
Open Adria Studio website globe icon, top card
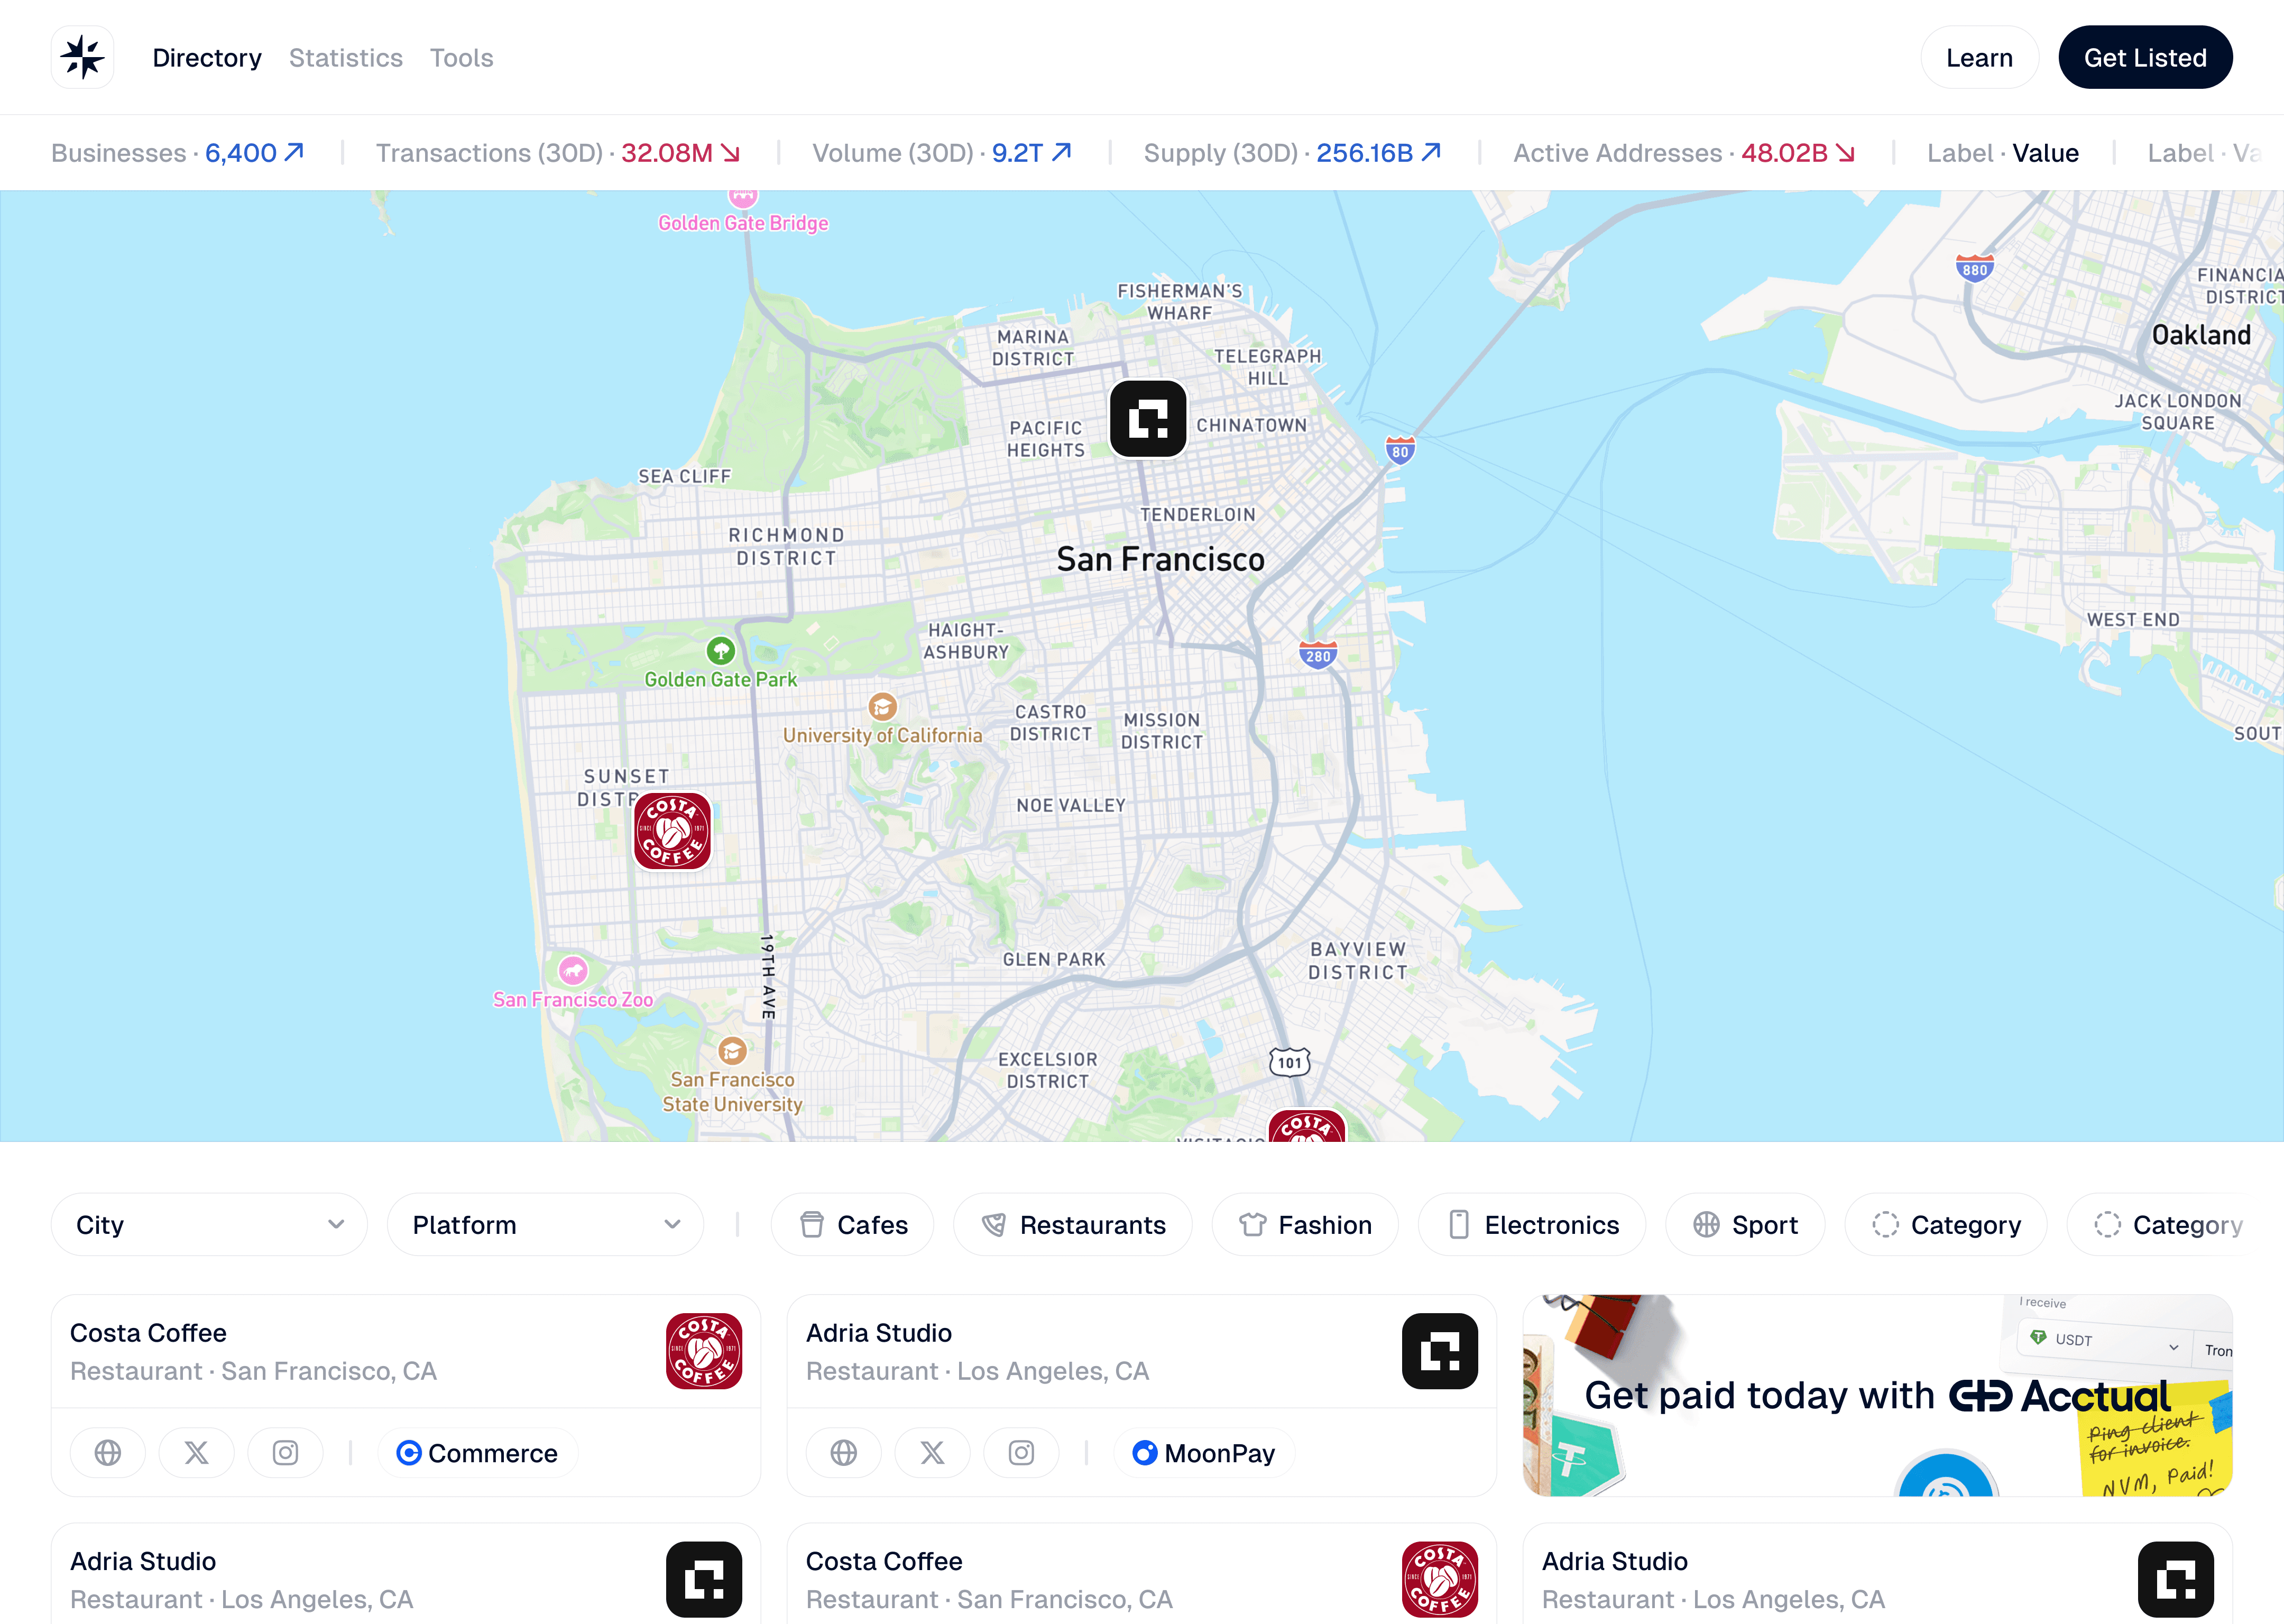tap(844, 1452)
